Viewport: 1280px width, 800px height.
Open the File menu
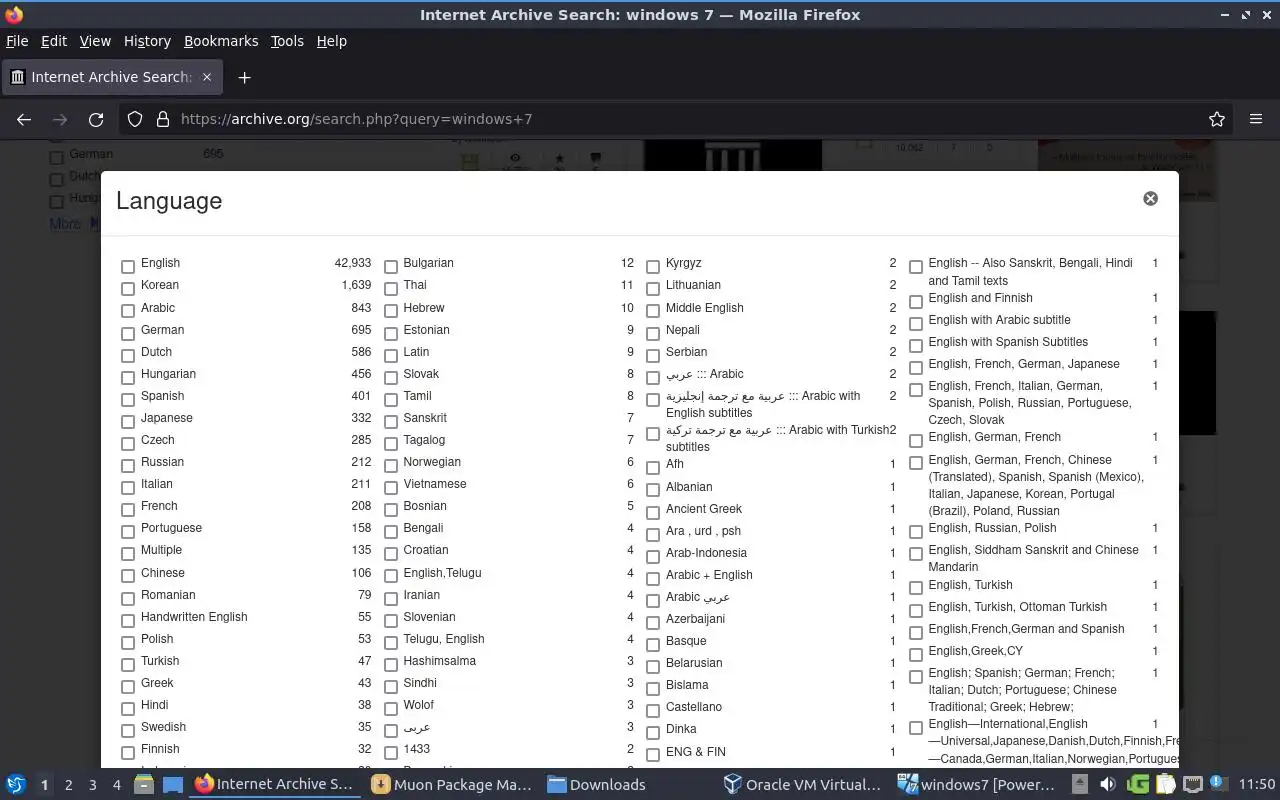17,41
